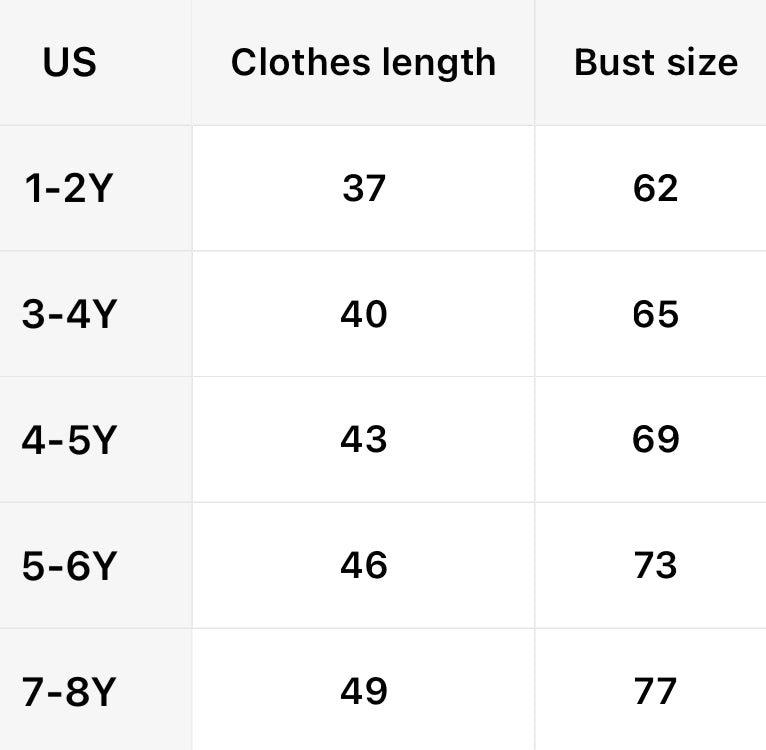The width and height of the screenshot is (766, 750).
Task: Click bust size value 73
Action: point(656,566)
